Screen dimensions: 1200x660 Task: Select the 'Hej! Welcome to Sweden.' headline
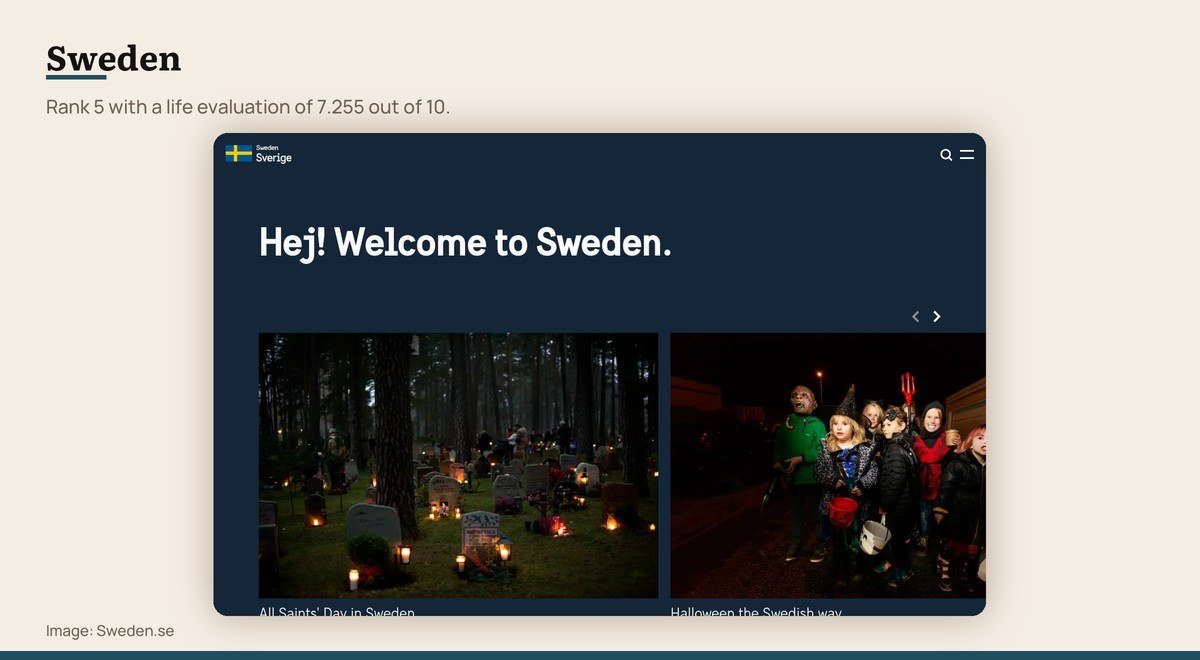pos(465,243)
